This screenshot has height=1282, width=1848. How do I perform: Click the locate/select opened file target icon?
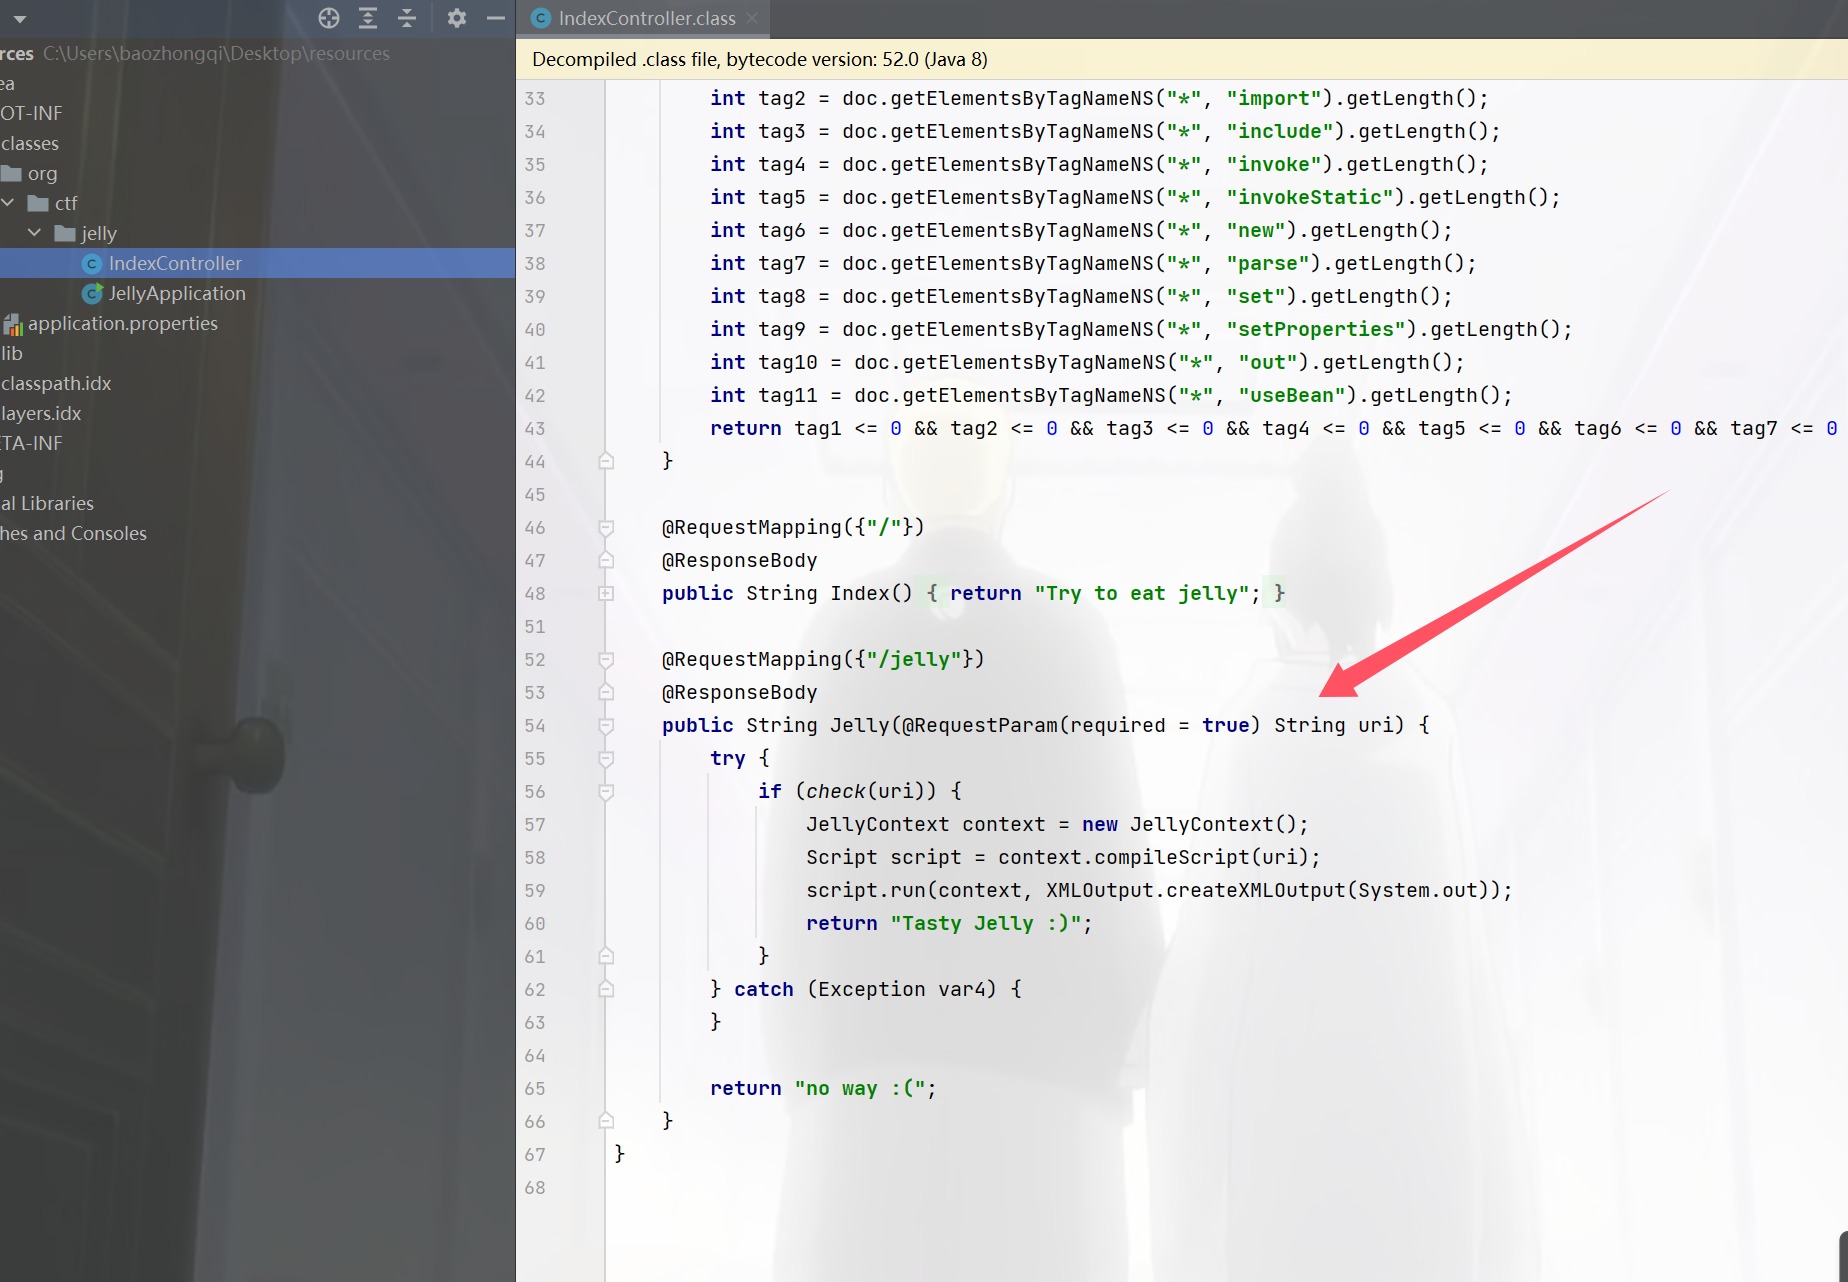click(329, 18)
